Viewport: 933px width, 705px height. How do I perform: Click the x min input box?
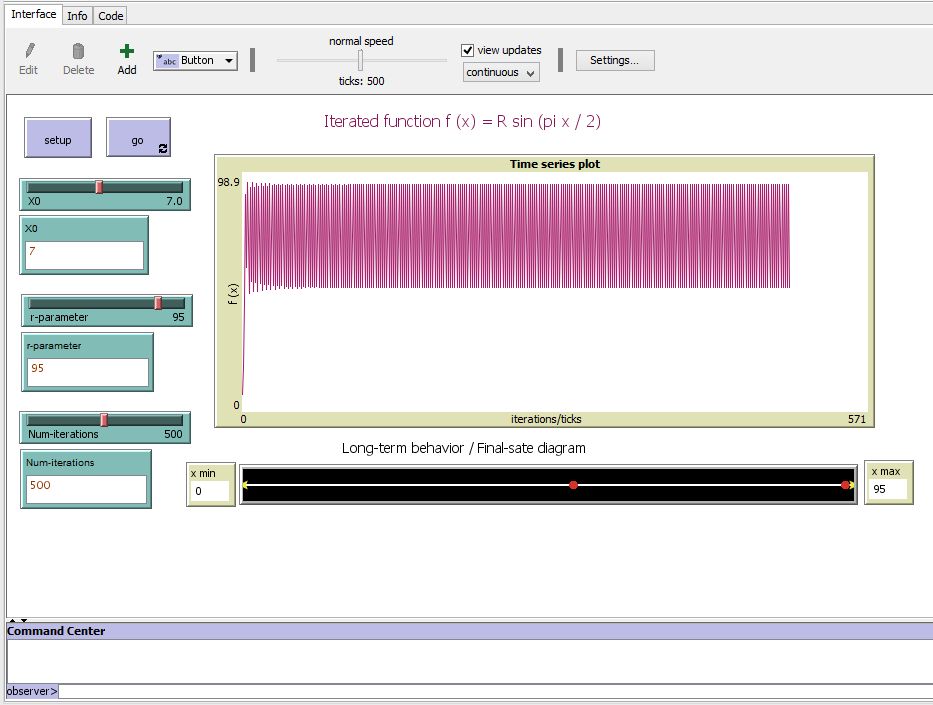209,491
